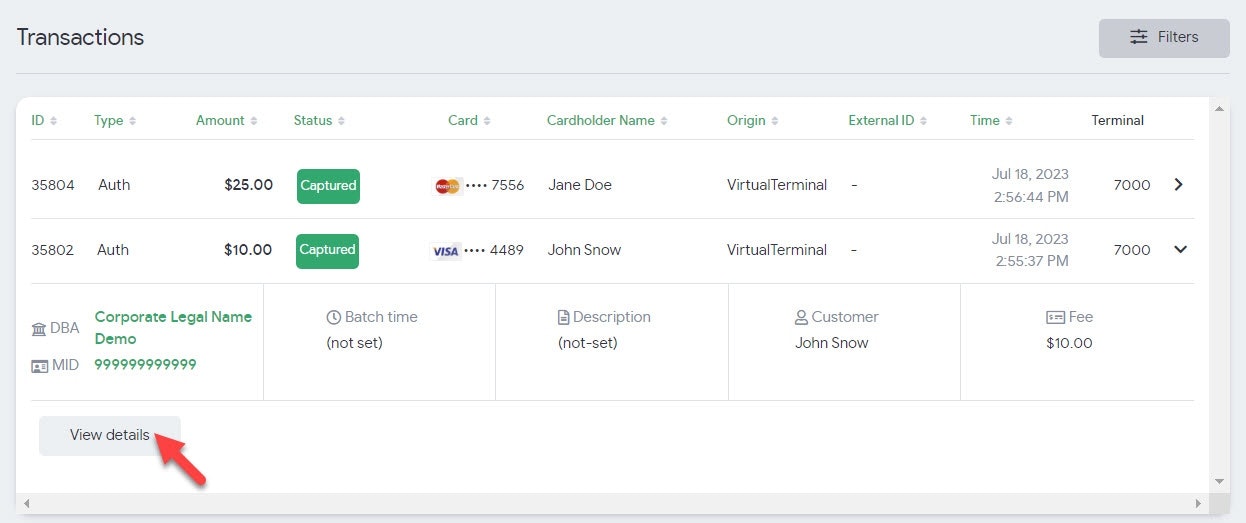The height and width of the screenshot is (523, 1246).
Task: Click the Visa card icon
Action: pos(446,251)
